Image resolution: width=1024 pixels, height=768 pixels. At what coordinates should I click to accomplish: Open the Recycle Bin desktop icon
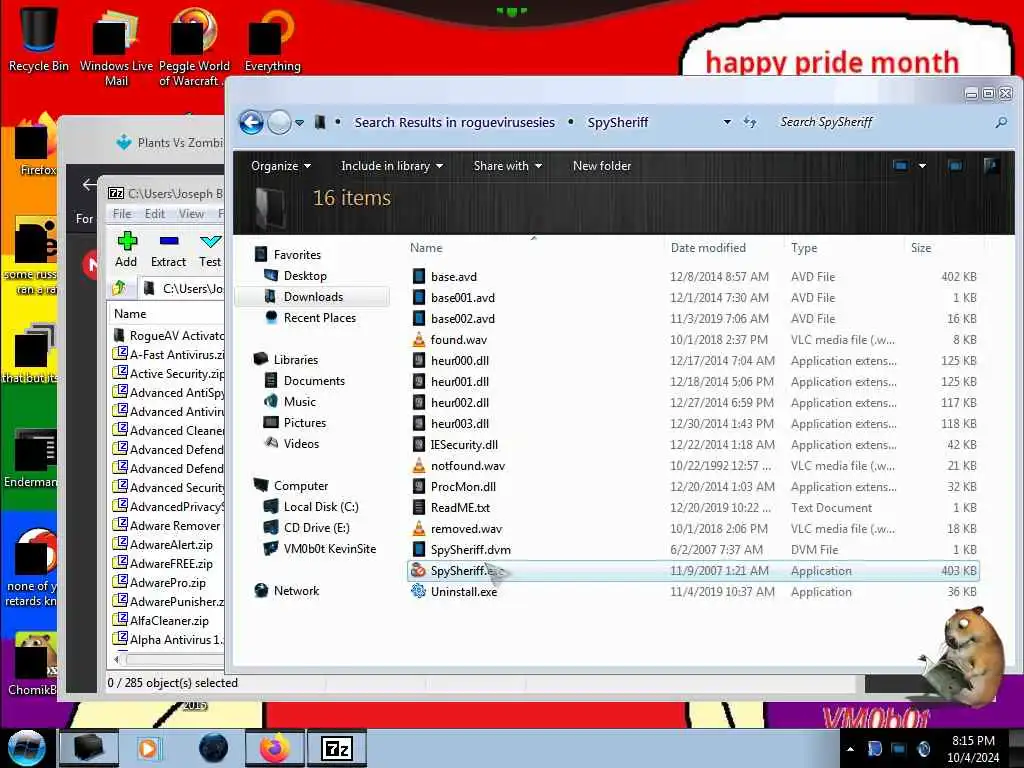[x=39, y=38]
